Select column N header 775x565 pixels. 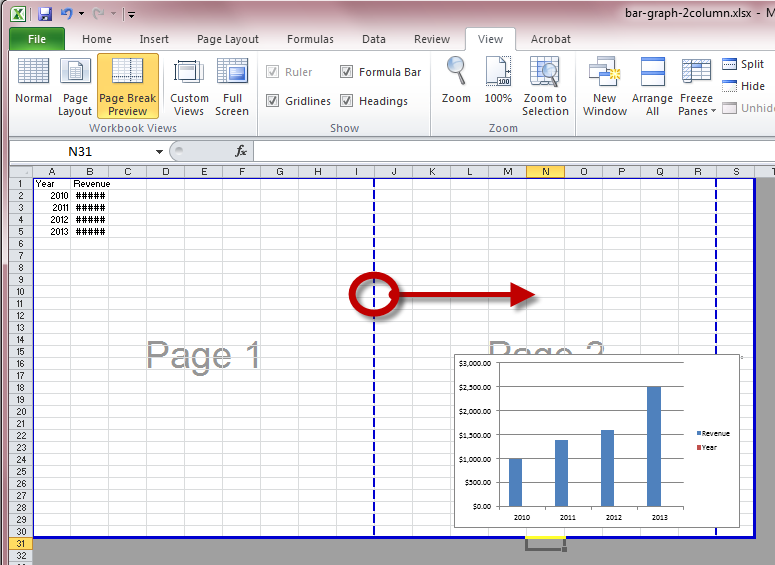click(x=546, y=172)
